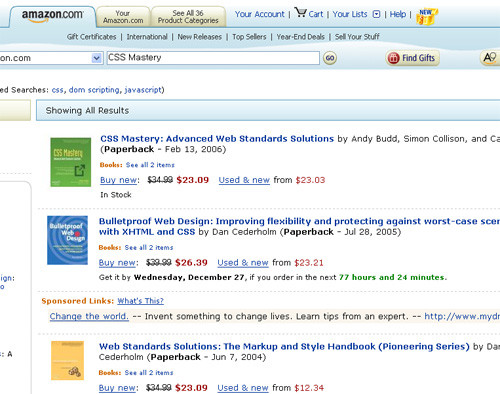The width and height of the screenshot is (500, 394).
Task: Click What's This? sponsored links help
Action: pos(140,301)
